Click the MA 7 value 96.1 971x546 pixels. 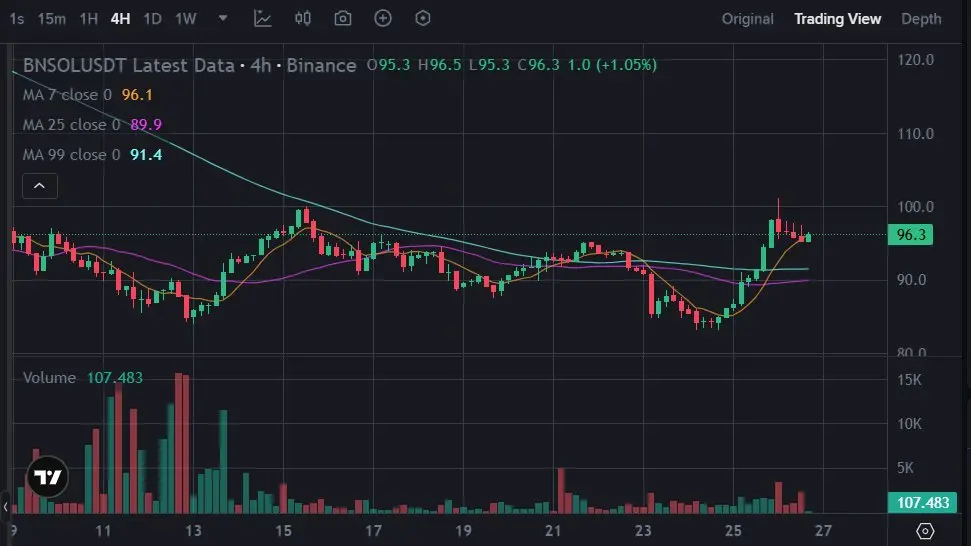(137, 95)
